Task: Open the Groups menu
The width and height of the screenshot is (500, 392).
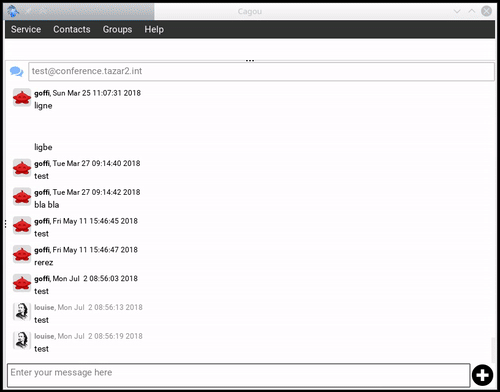Action: pyautogui.click(x=117, y=29)
